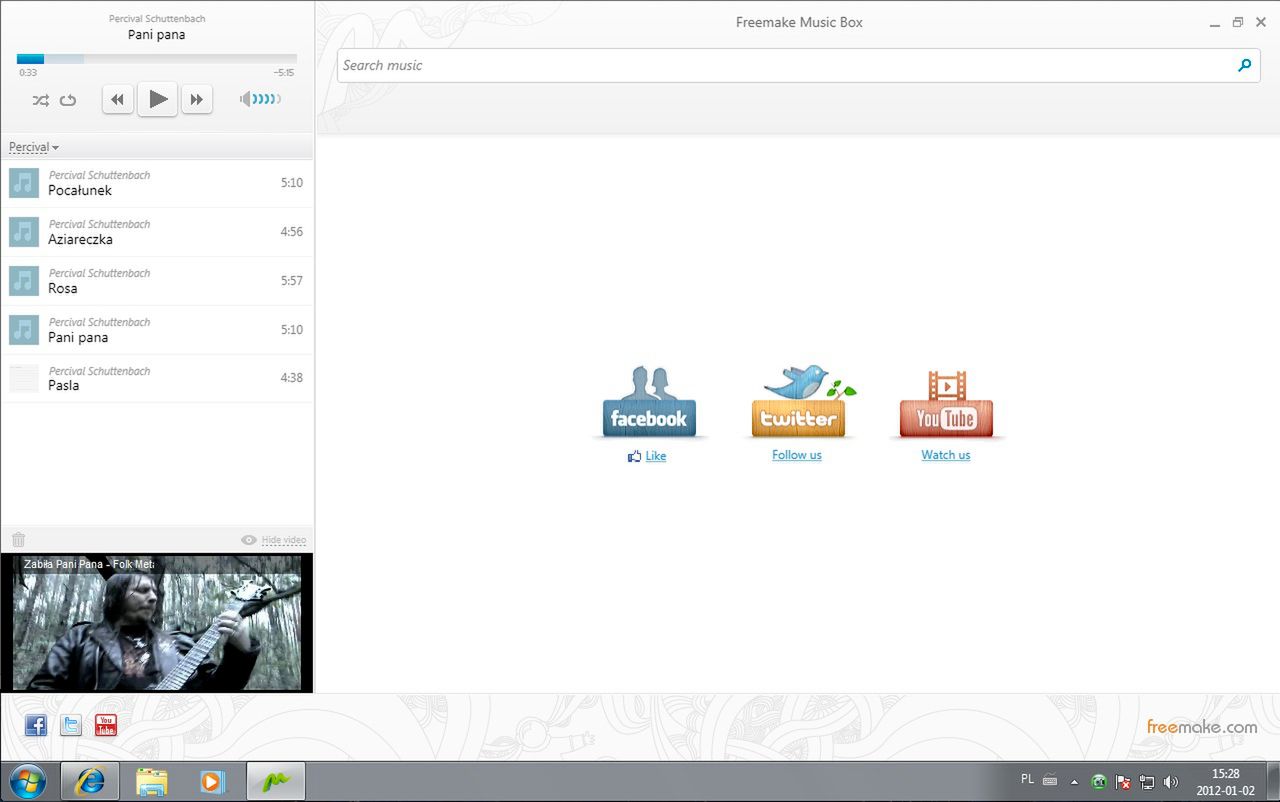Play the track titled Rosa
This screenshot has width=1280, height=802.
pos(157,281)
